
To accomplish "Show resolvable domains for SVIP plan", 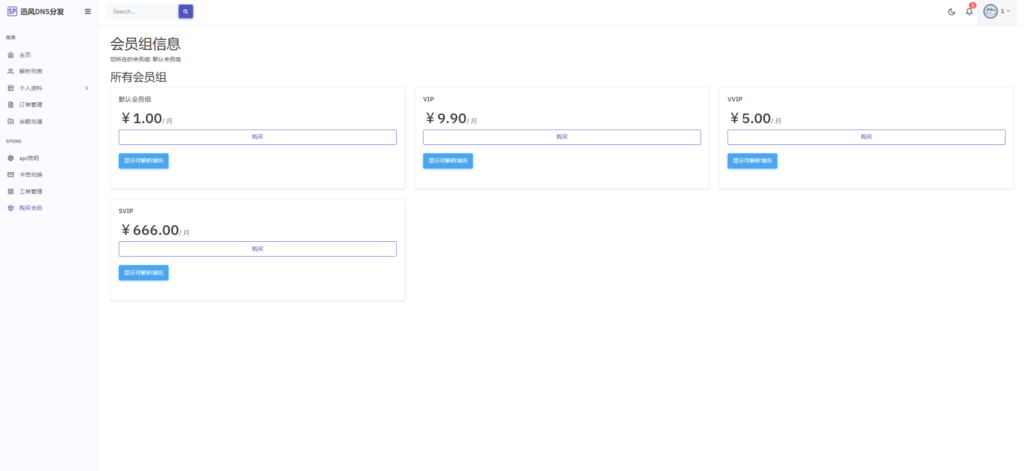I will coord(143,273).
